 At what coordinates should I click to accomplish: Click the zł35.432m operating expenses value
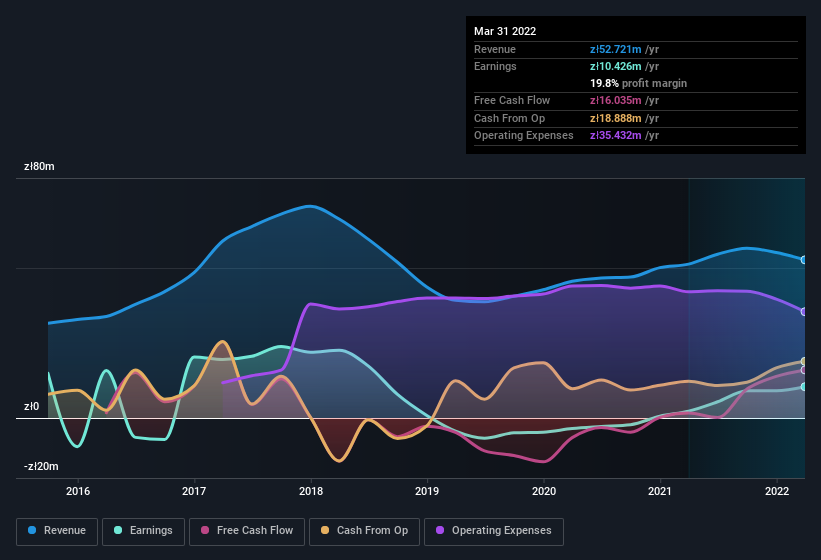click(x=616, y=135)
